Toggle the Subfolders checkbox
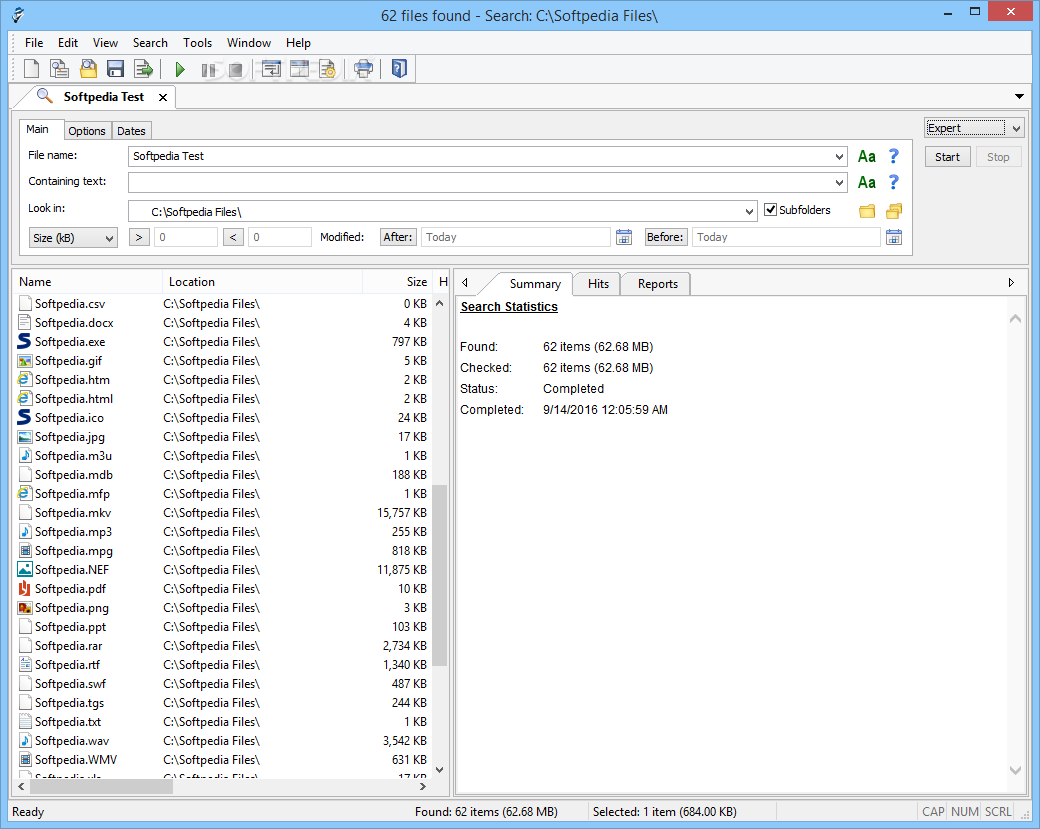The height and width of the screenshot is (829, 1040). pos(771,210)
